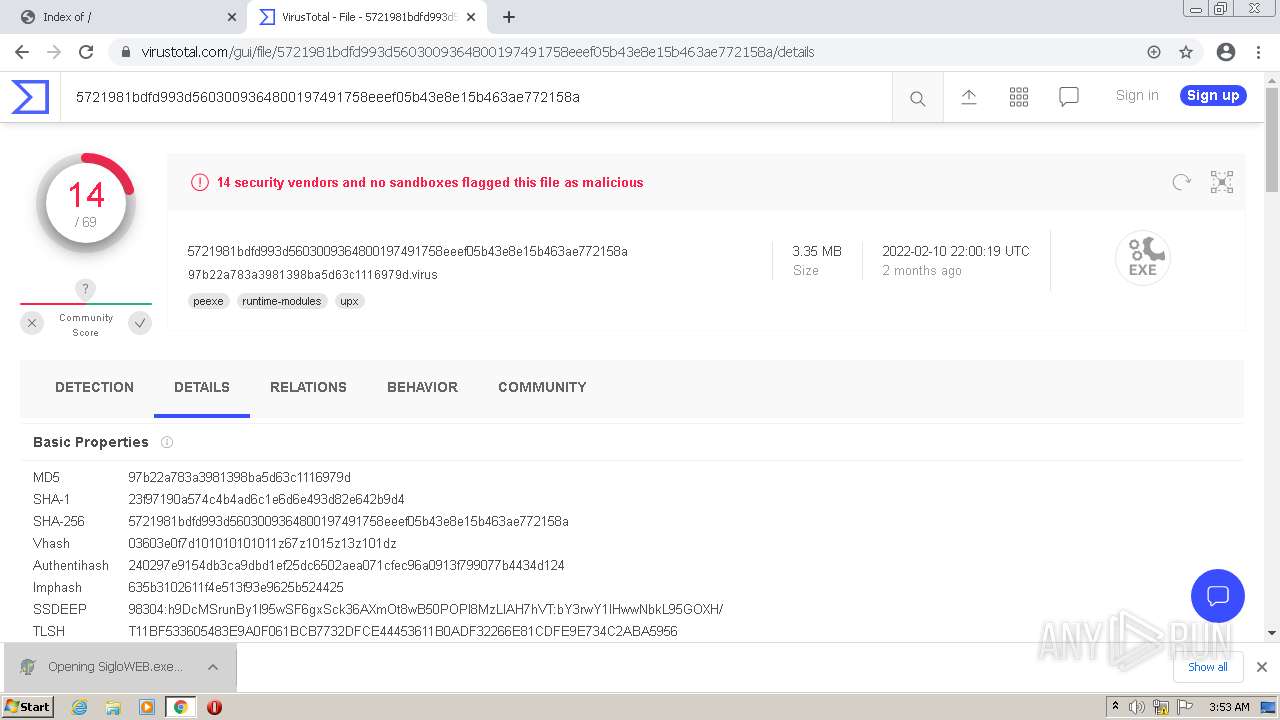
Task: Click the EXE file type icon
Action: click(1143, 258)
